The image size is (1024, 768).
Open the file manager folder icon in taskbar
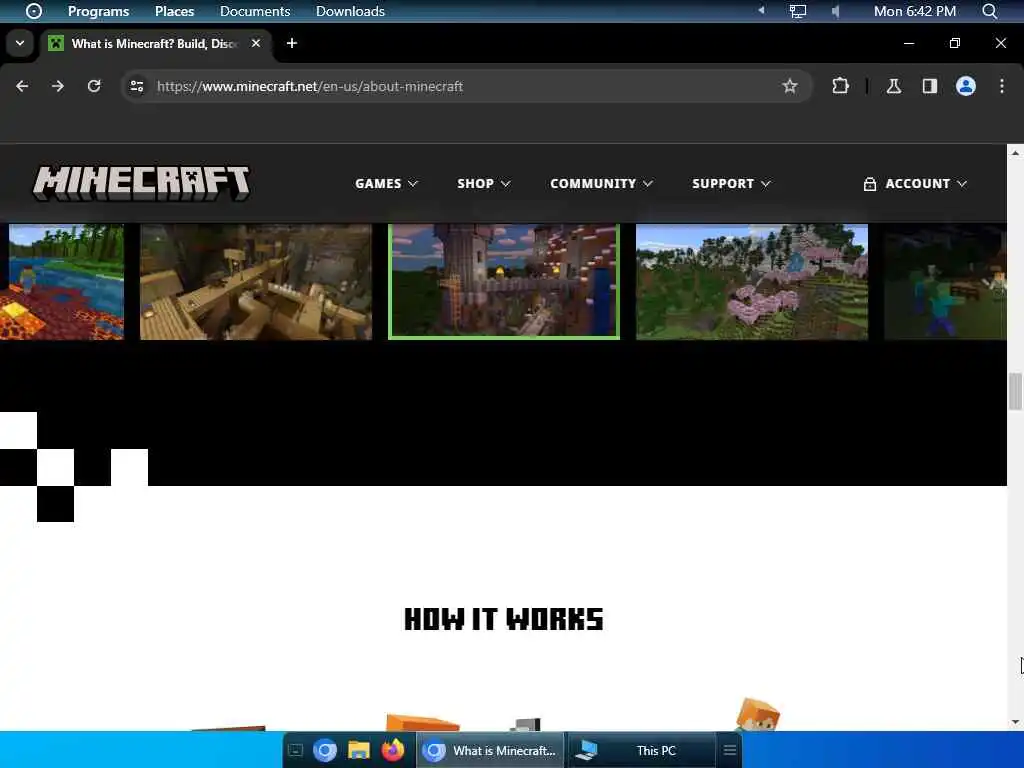[x=359, y=750]
